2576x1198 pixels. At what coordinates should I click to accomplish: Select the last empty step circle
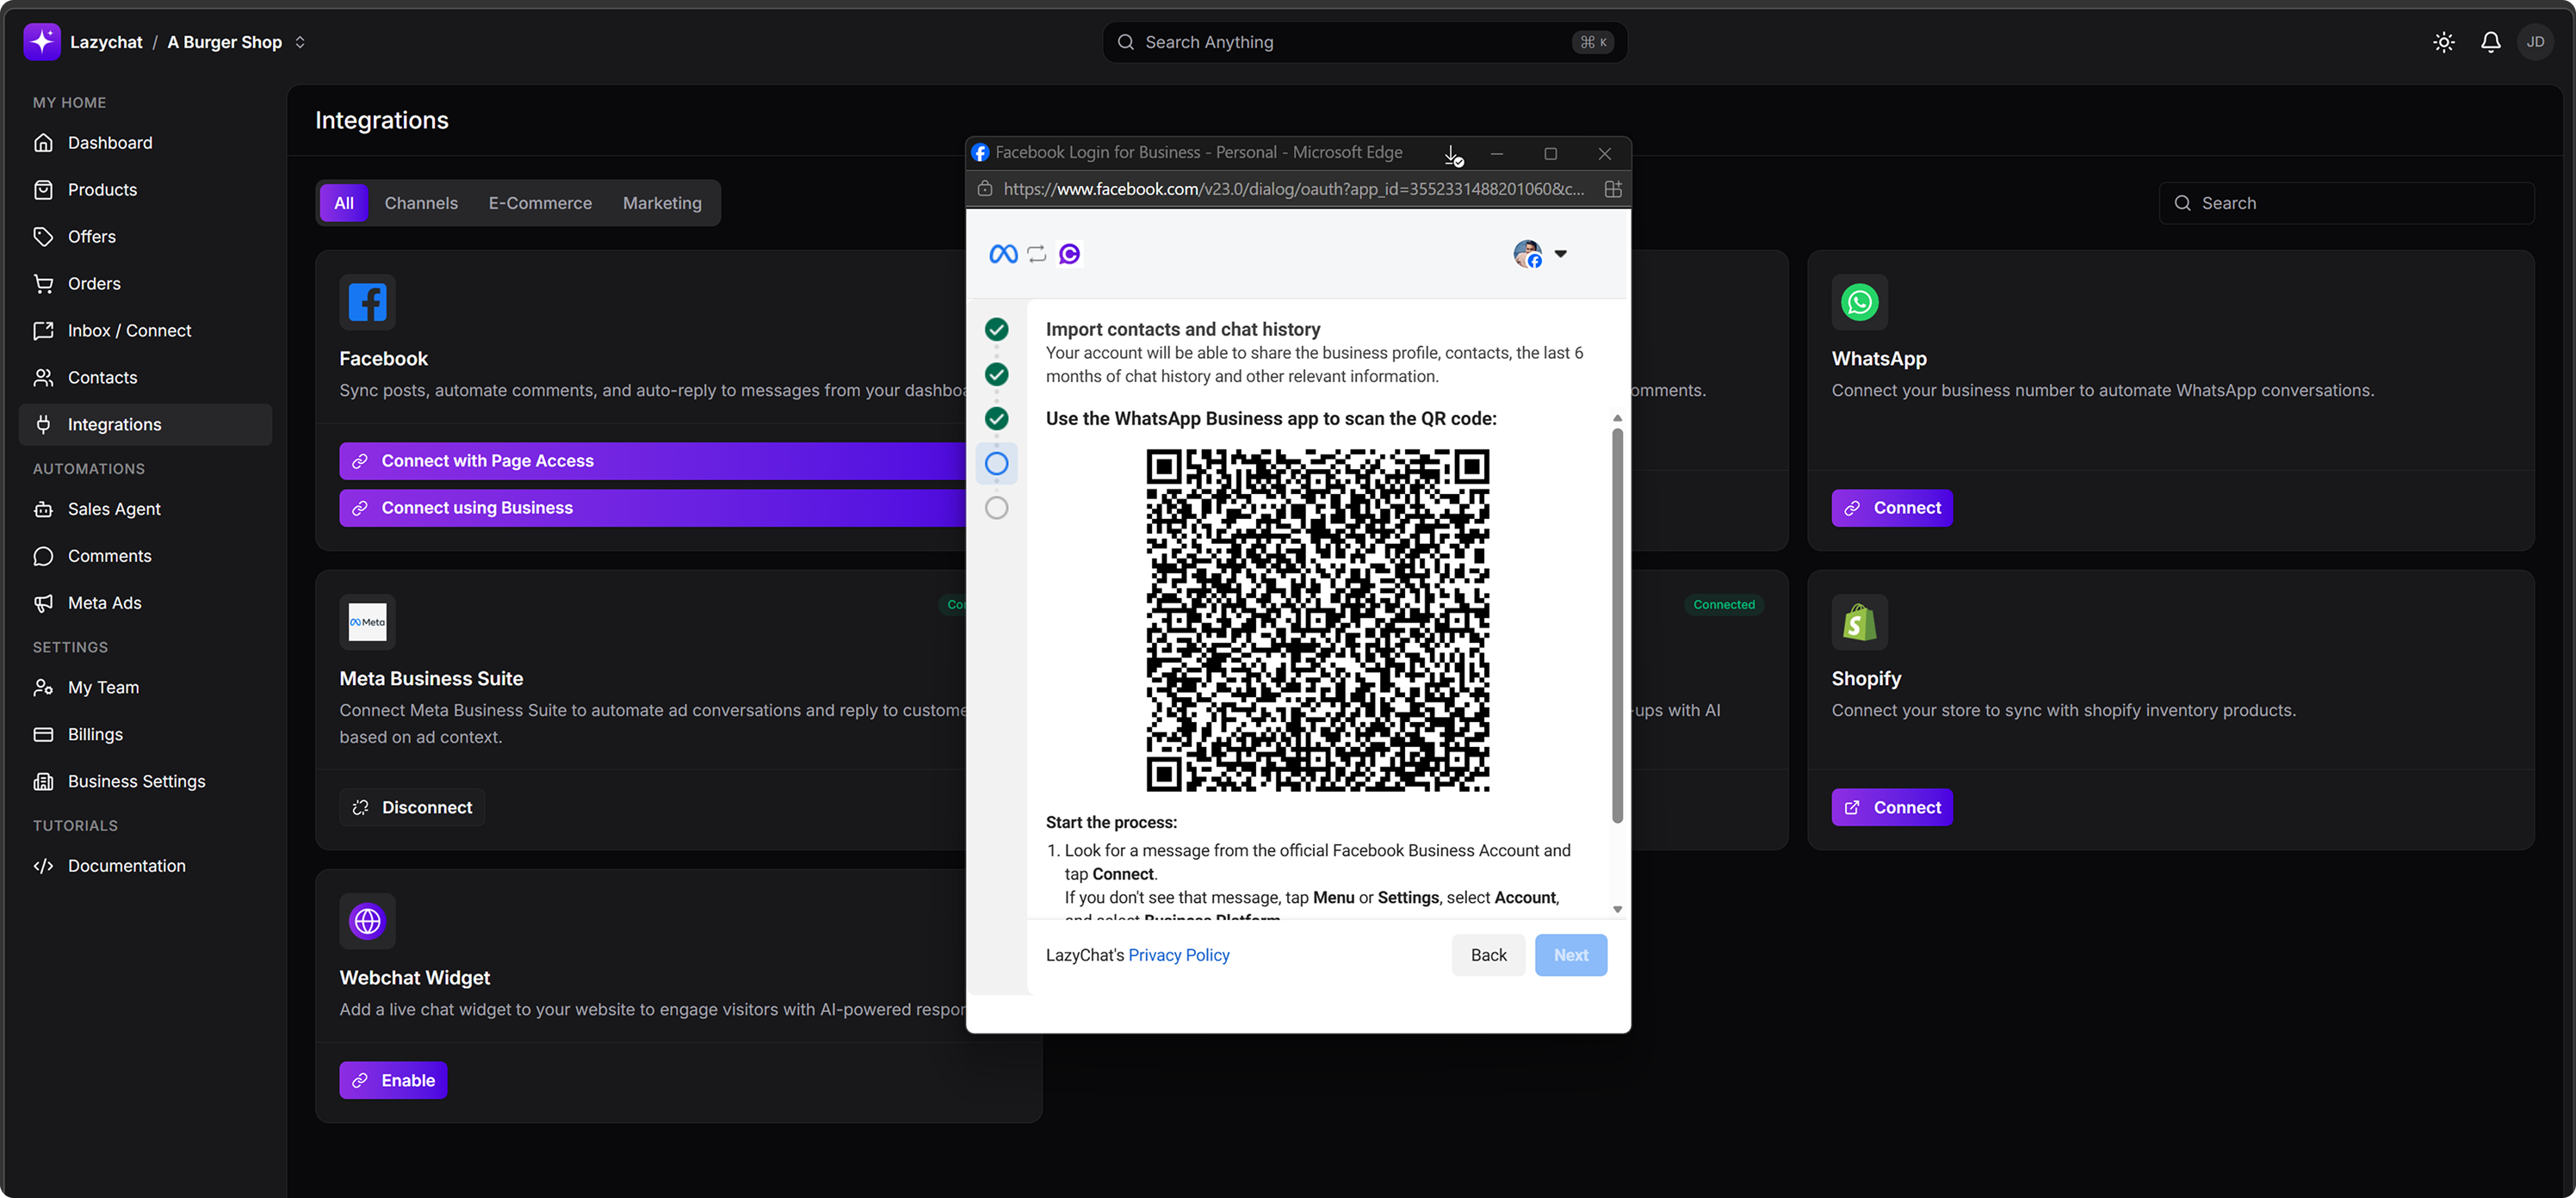coord(996,508)
